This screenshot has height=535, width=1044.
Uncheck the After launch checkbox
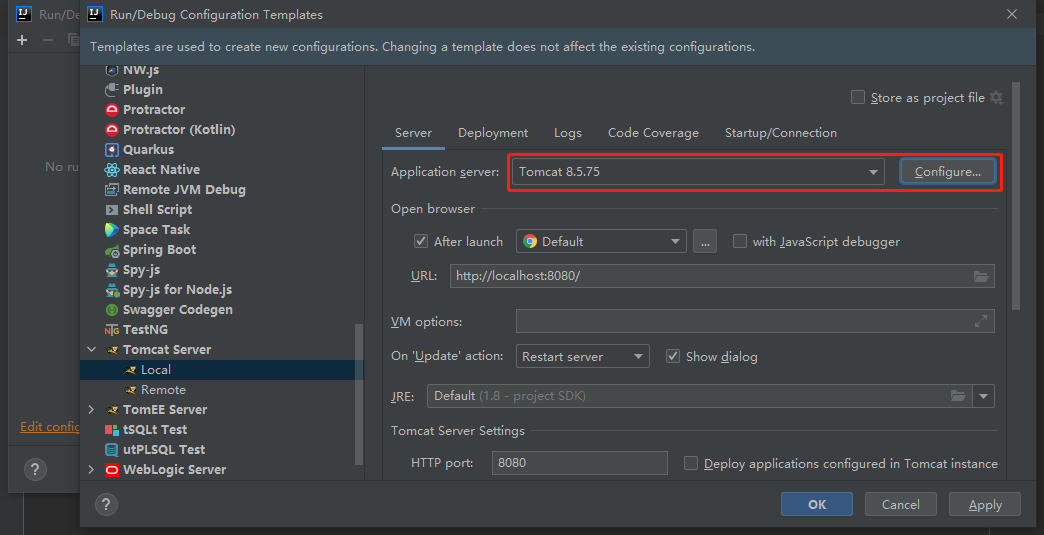pos(421,242)
